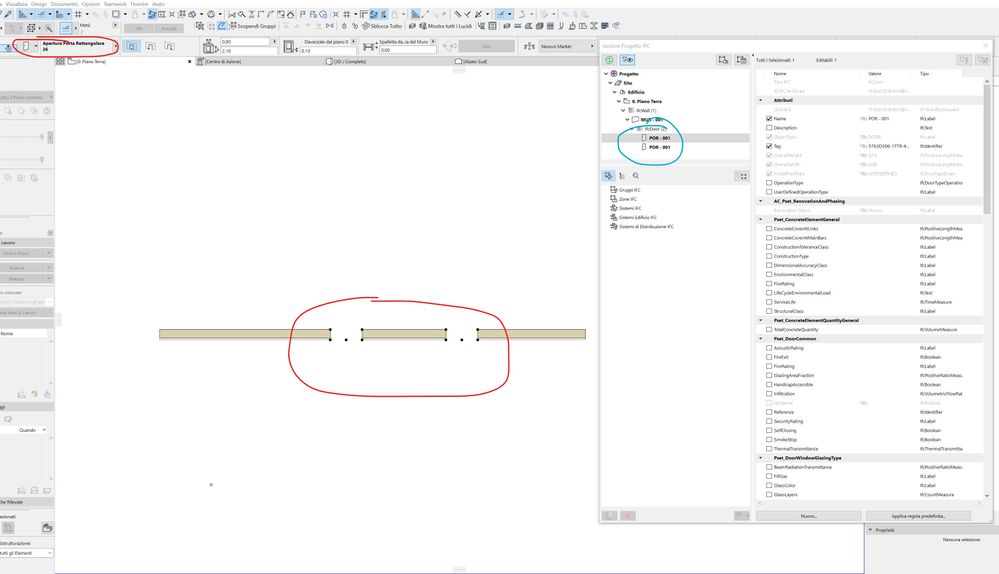
Task: Toggle the Description attribute checkbox
Action: pos(769,127)
